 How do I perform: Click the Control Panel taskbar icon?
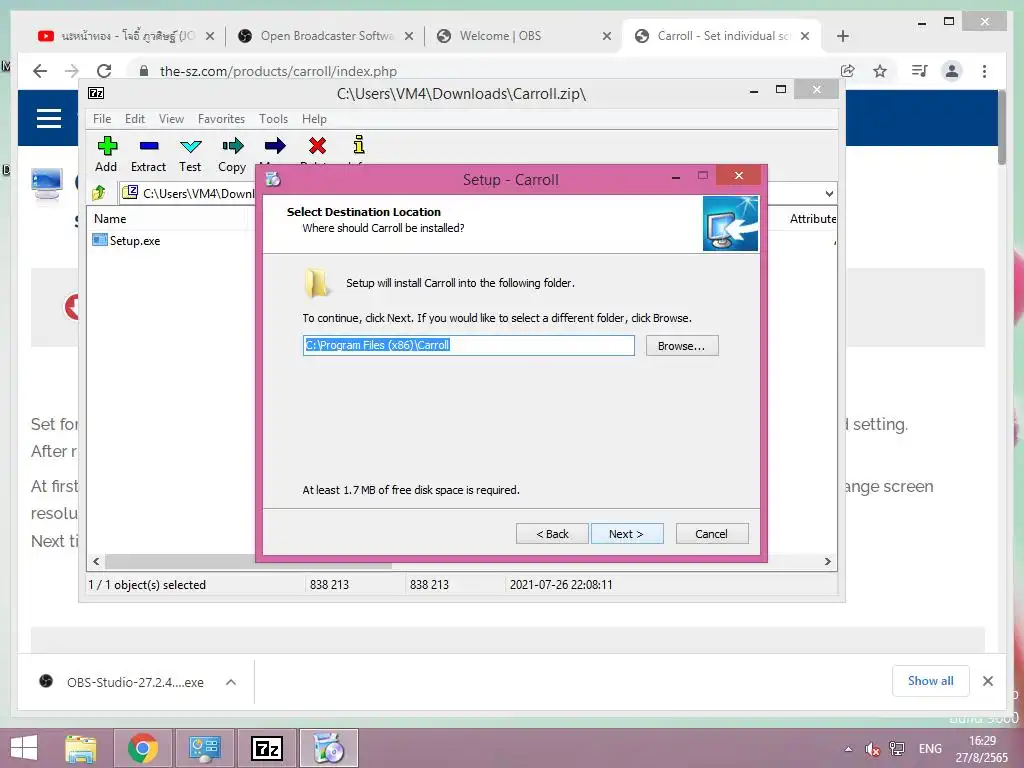(204, 748)
